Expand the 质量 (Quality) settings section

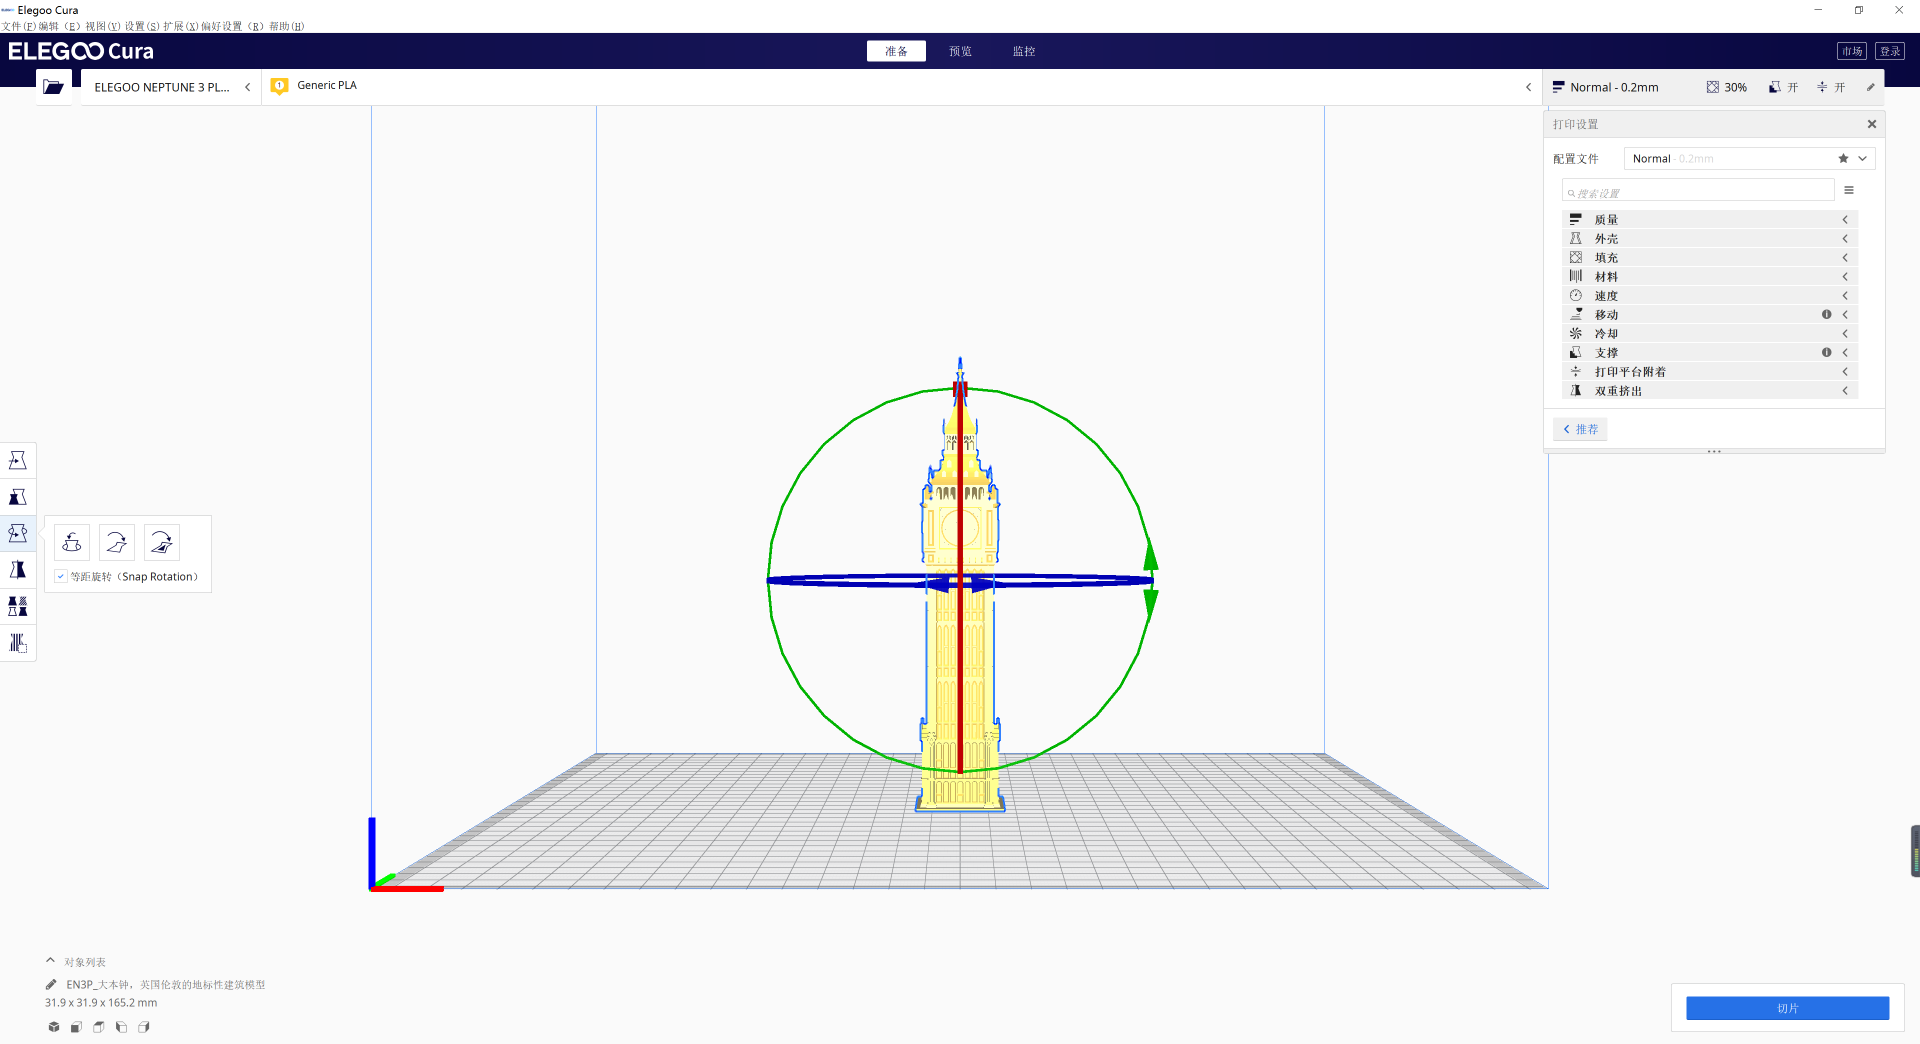click(1710, 220)
